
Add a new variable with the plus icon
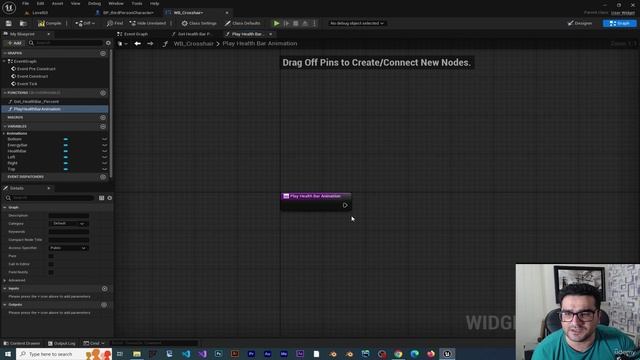(x=103, y=127)
